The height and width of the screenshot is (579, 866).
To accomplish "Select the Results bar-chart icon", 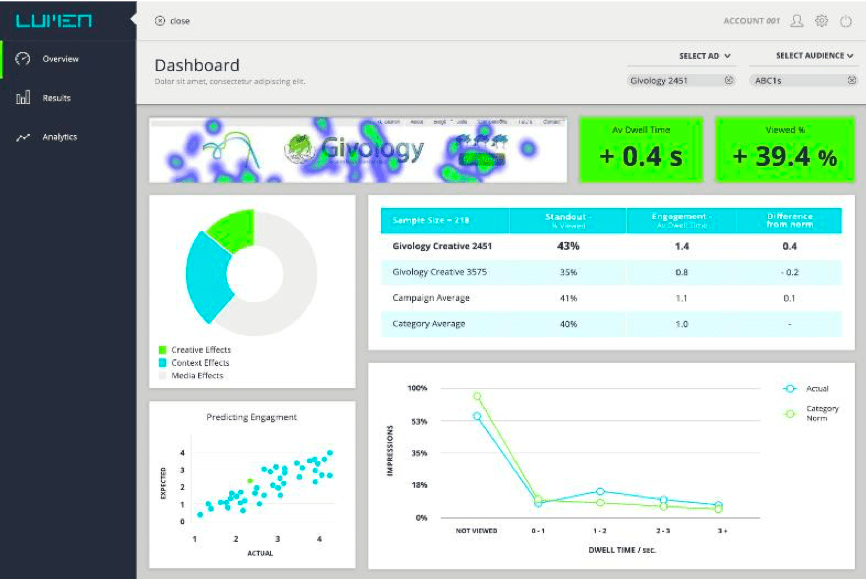I will (x=20, y=98).
